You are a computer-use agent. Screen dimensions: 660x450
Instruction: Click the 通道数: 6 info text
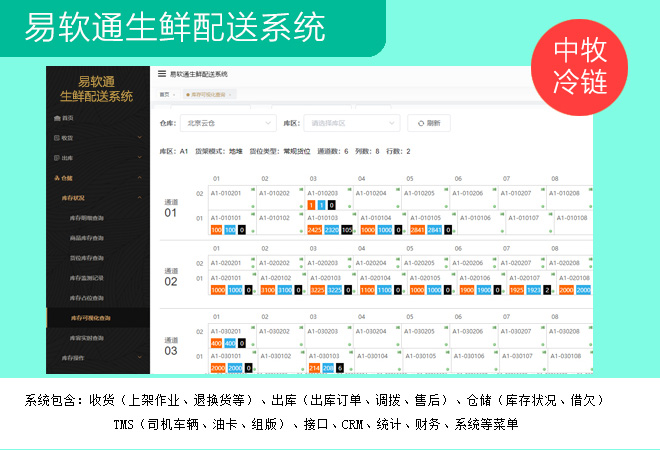point(333,151)
